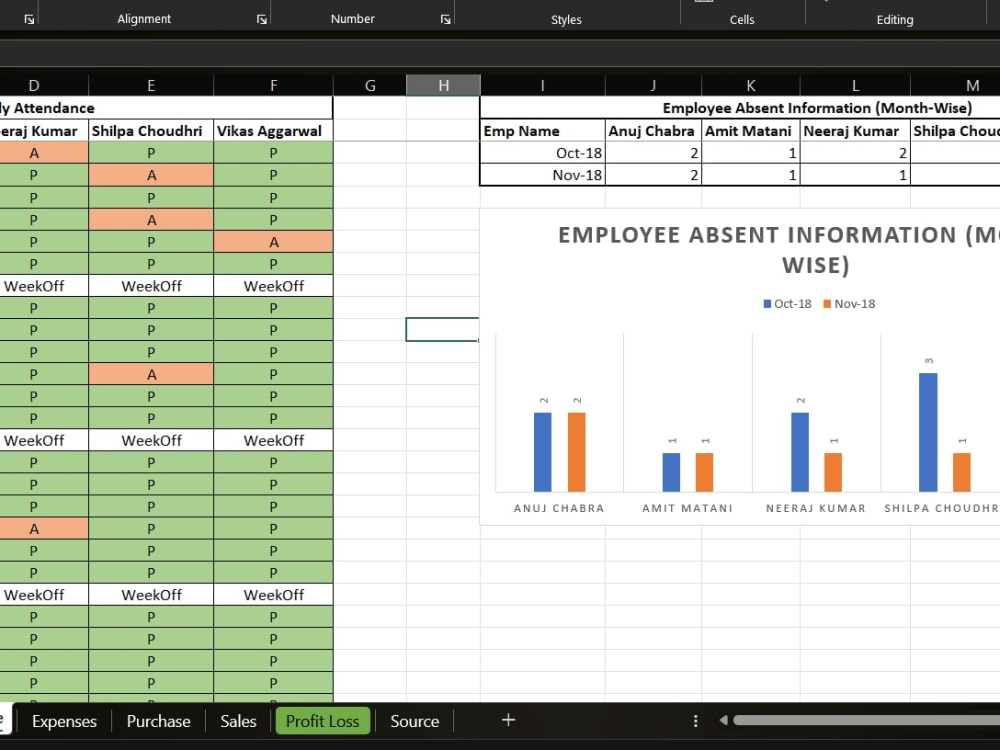Click the Shilpa Choudhri header cell in attendance table

click(151, 131)
